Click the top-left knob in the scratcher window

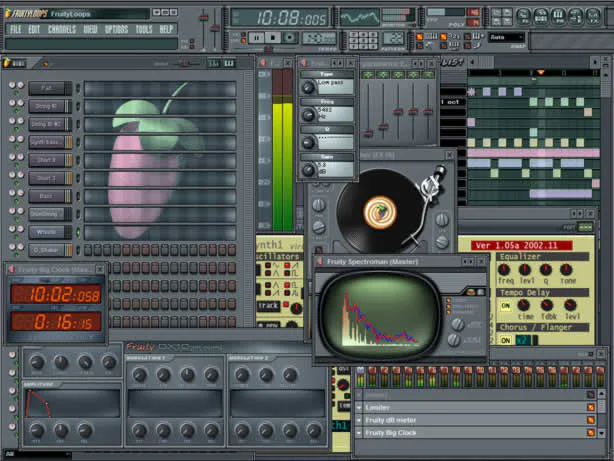pyautogui.click(x=318, y=204)
